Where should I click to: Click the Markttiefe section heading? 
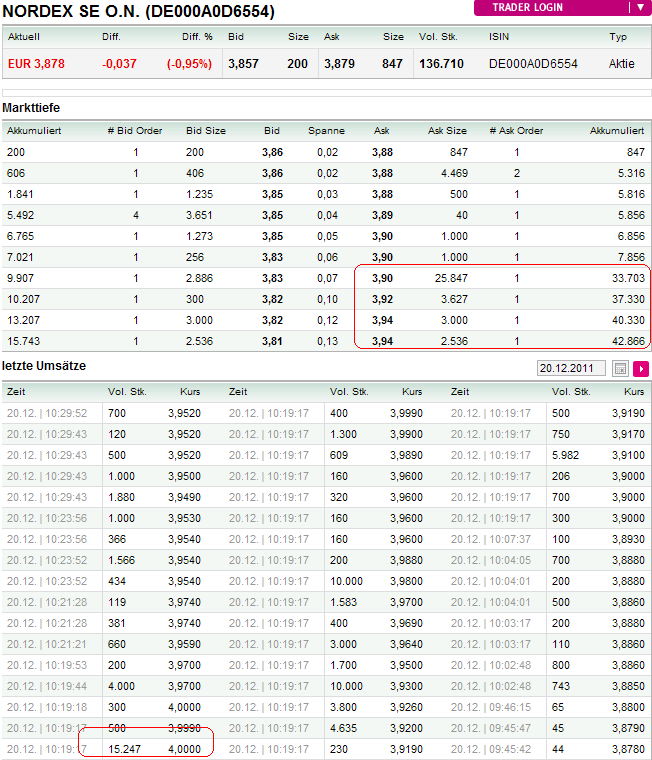(31, 108)
